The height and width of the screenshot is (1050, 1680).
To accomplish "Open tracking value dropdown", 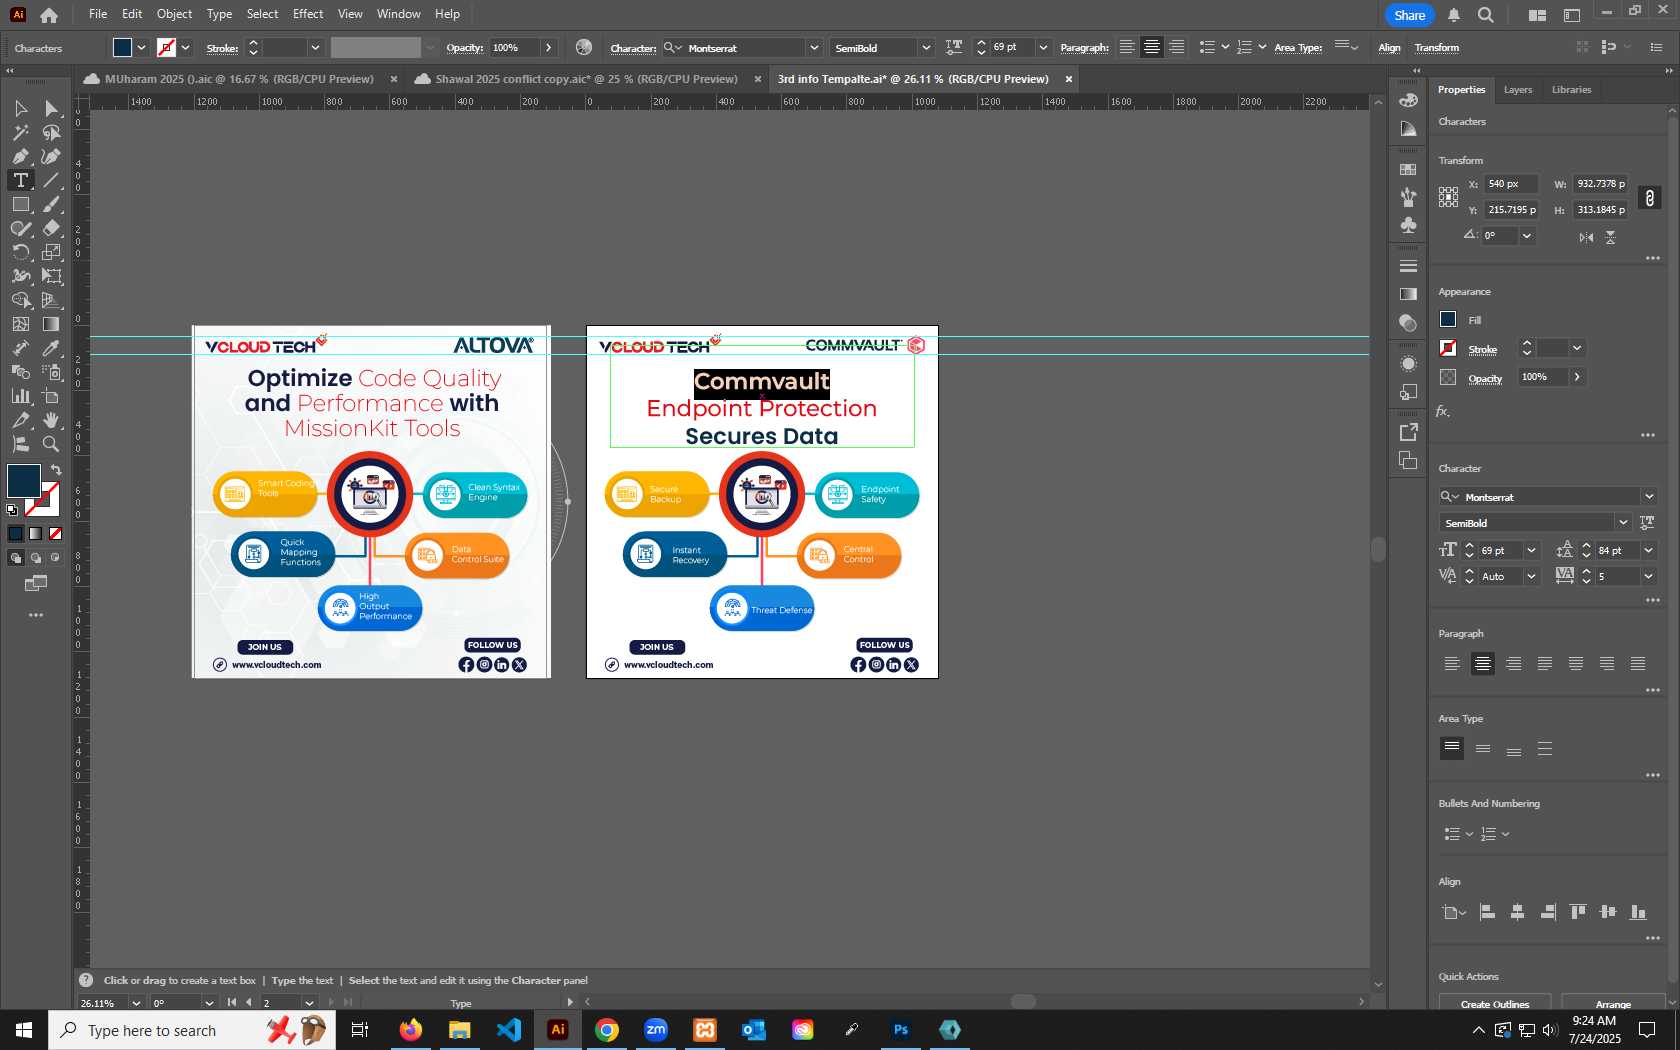I will [x=1648, y=576].
